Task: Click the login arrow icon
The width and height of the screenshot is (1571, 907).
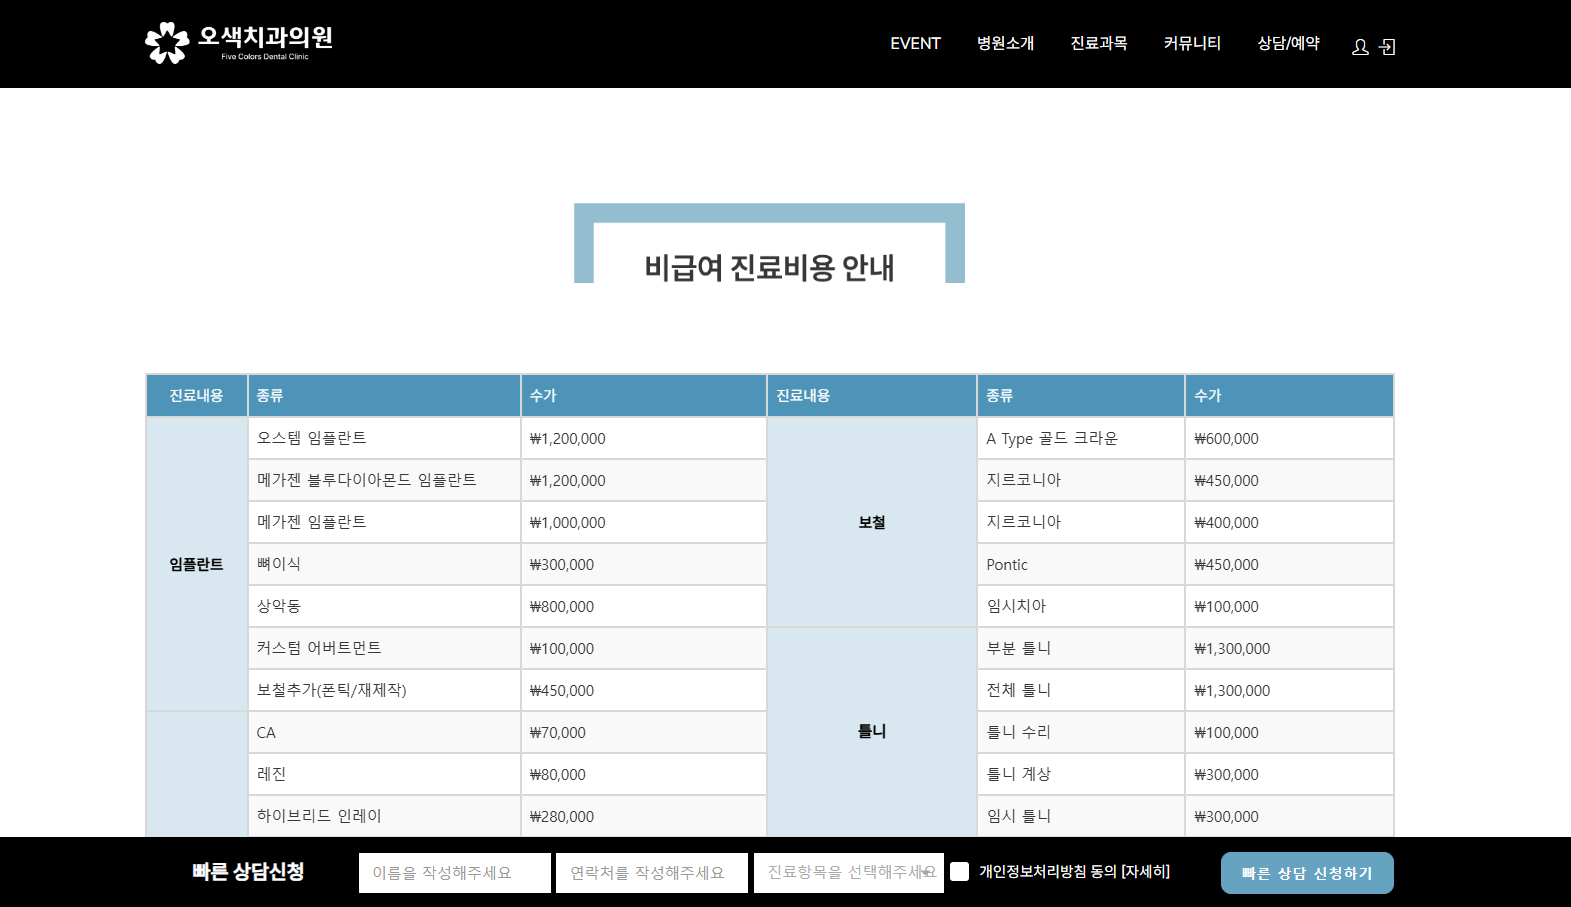Action: tap(1387, 47)
